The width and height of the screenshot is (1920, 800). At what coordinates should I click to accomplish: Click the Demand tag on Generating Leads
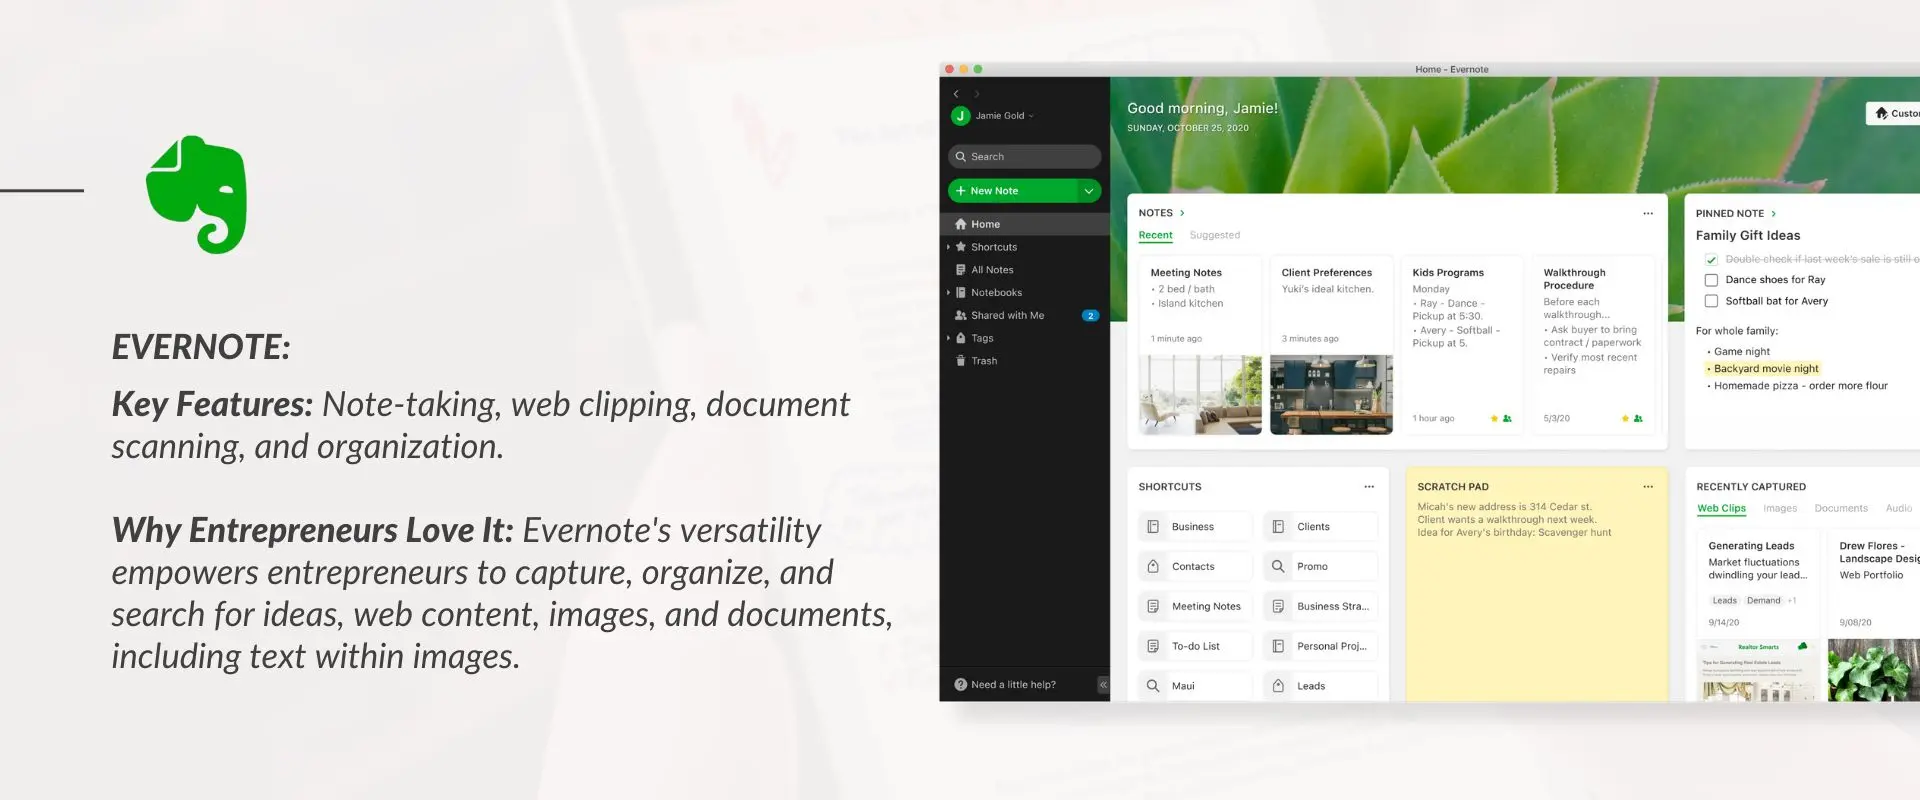coord(1763,601)
